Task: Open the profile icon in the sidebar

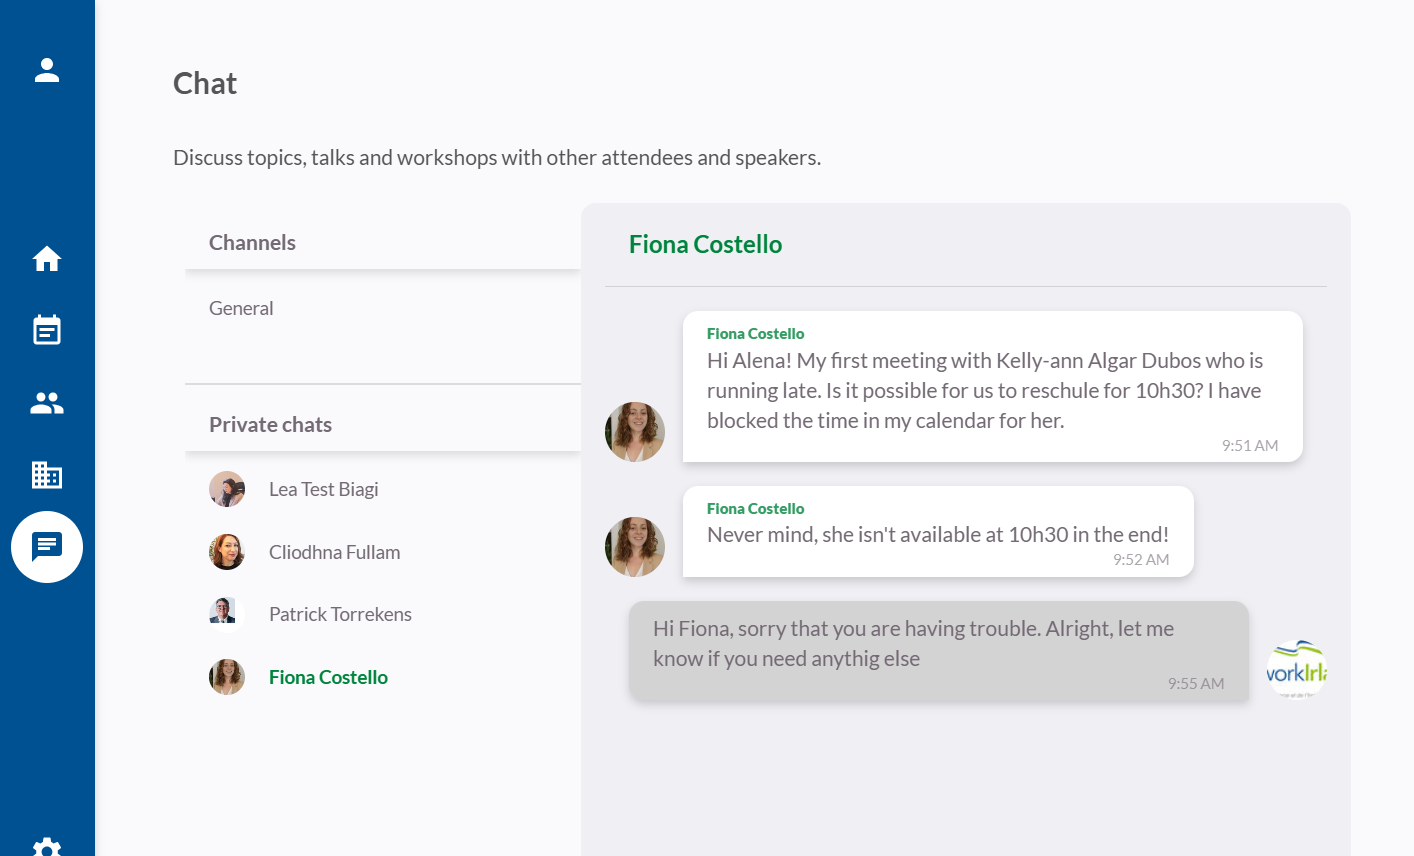Action: (47, 70)
